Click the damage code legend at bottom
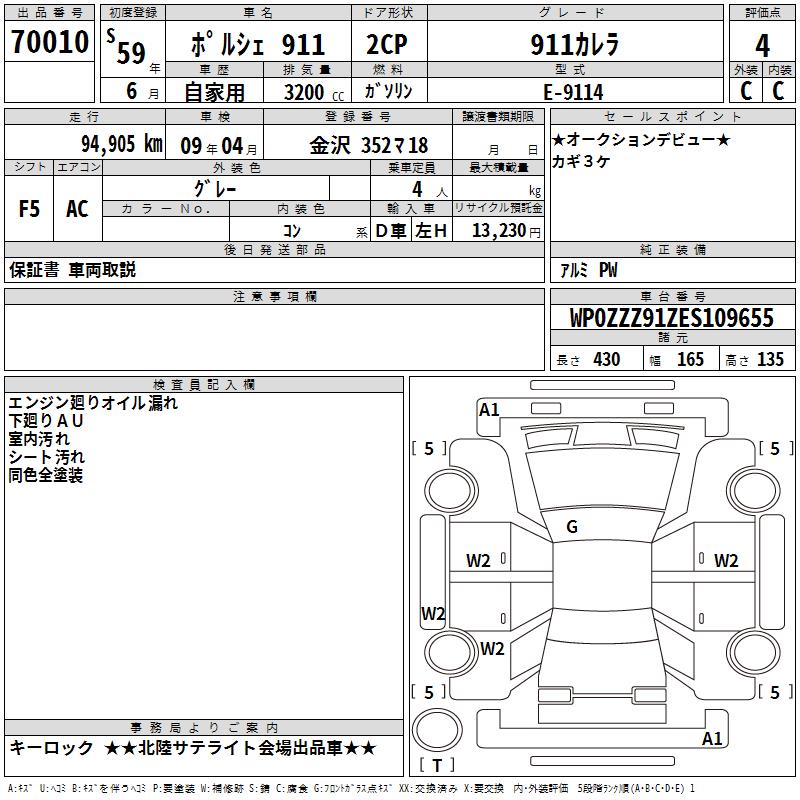Screen dimensions: 800x800 (x=352, y=789)
